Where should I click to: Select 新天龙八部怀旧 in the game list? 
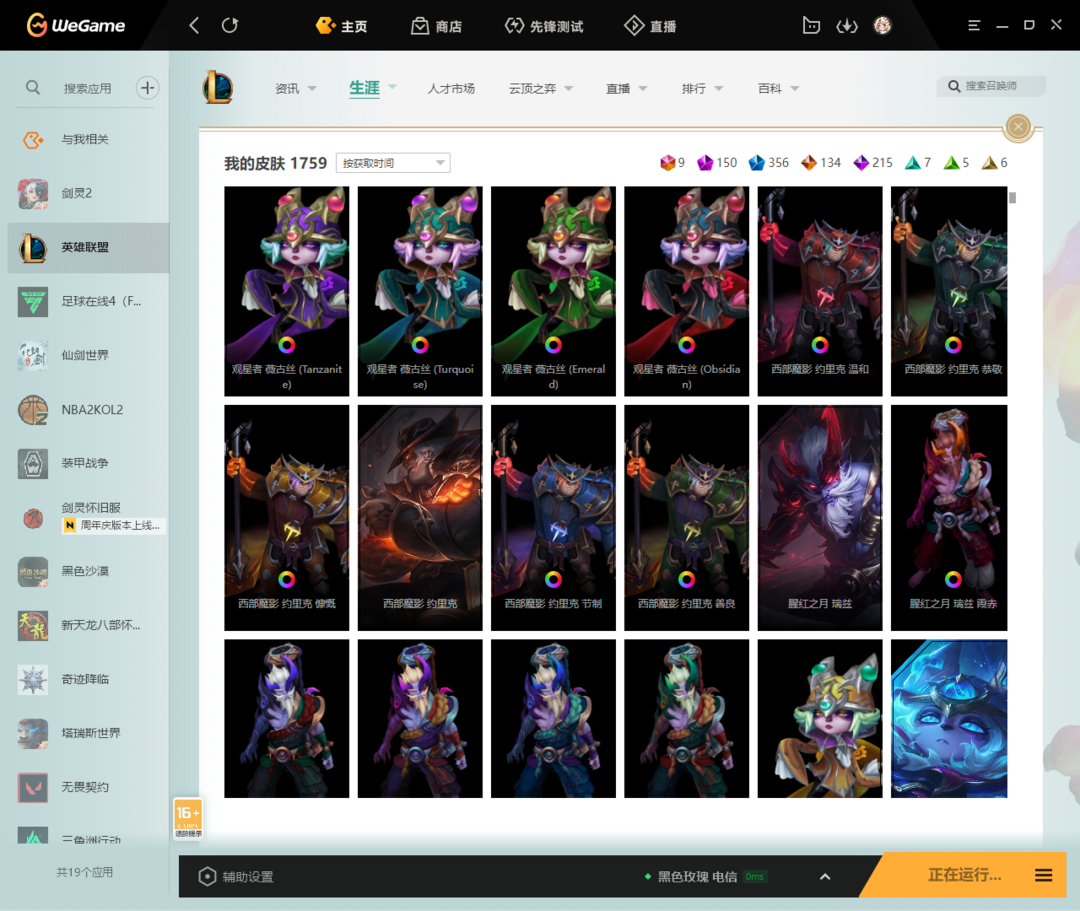click(x=88, y=625)
